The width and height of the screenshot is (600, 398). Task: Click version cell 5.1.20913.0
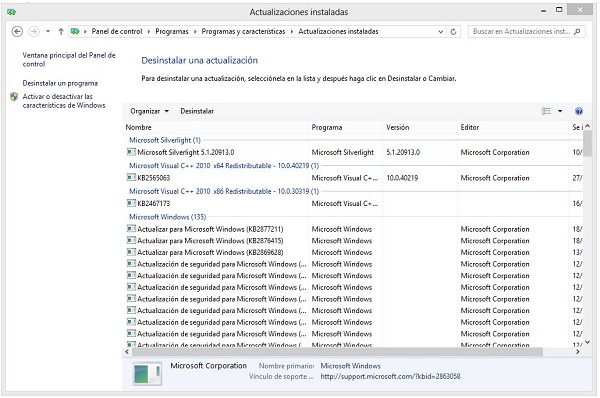403,152
